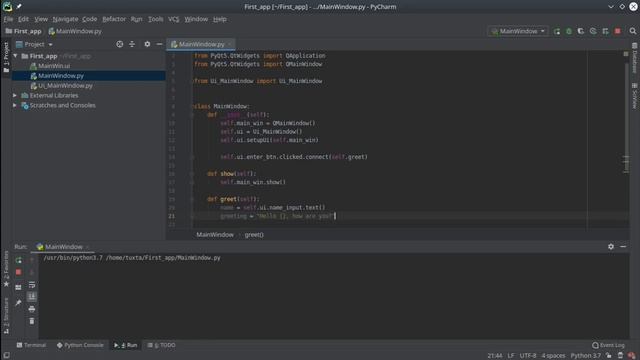Click the MainWindow breadcrumb below the editor
Screen dimensions: 640x360
pos(215,235)
